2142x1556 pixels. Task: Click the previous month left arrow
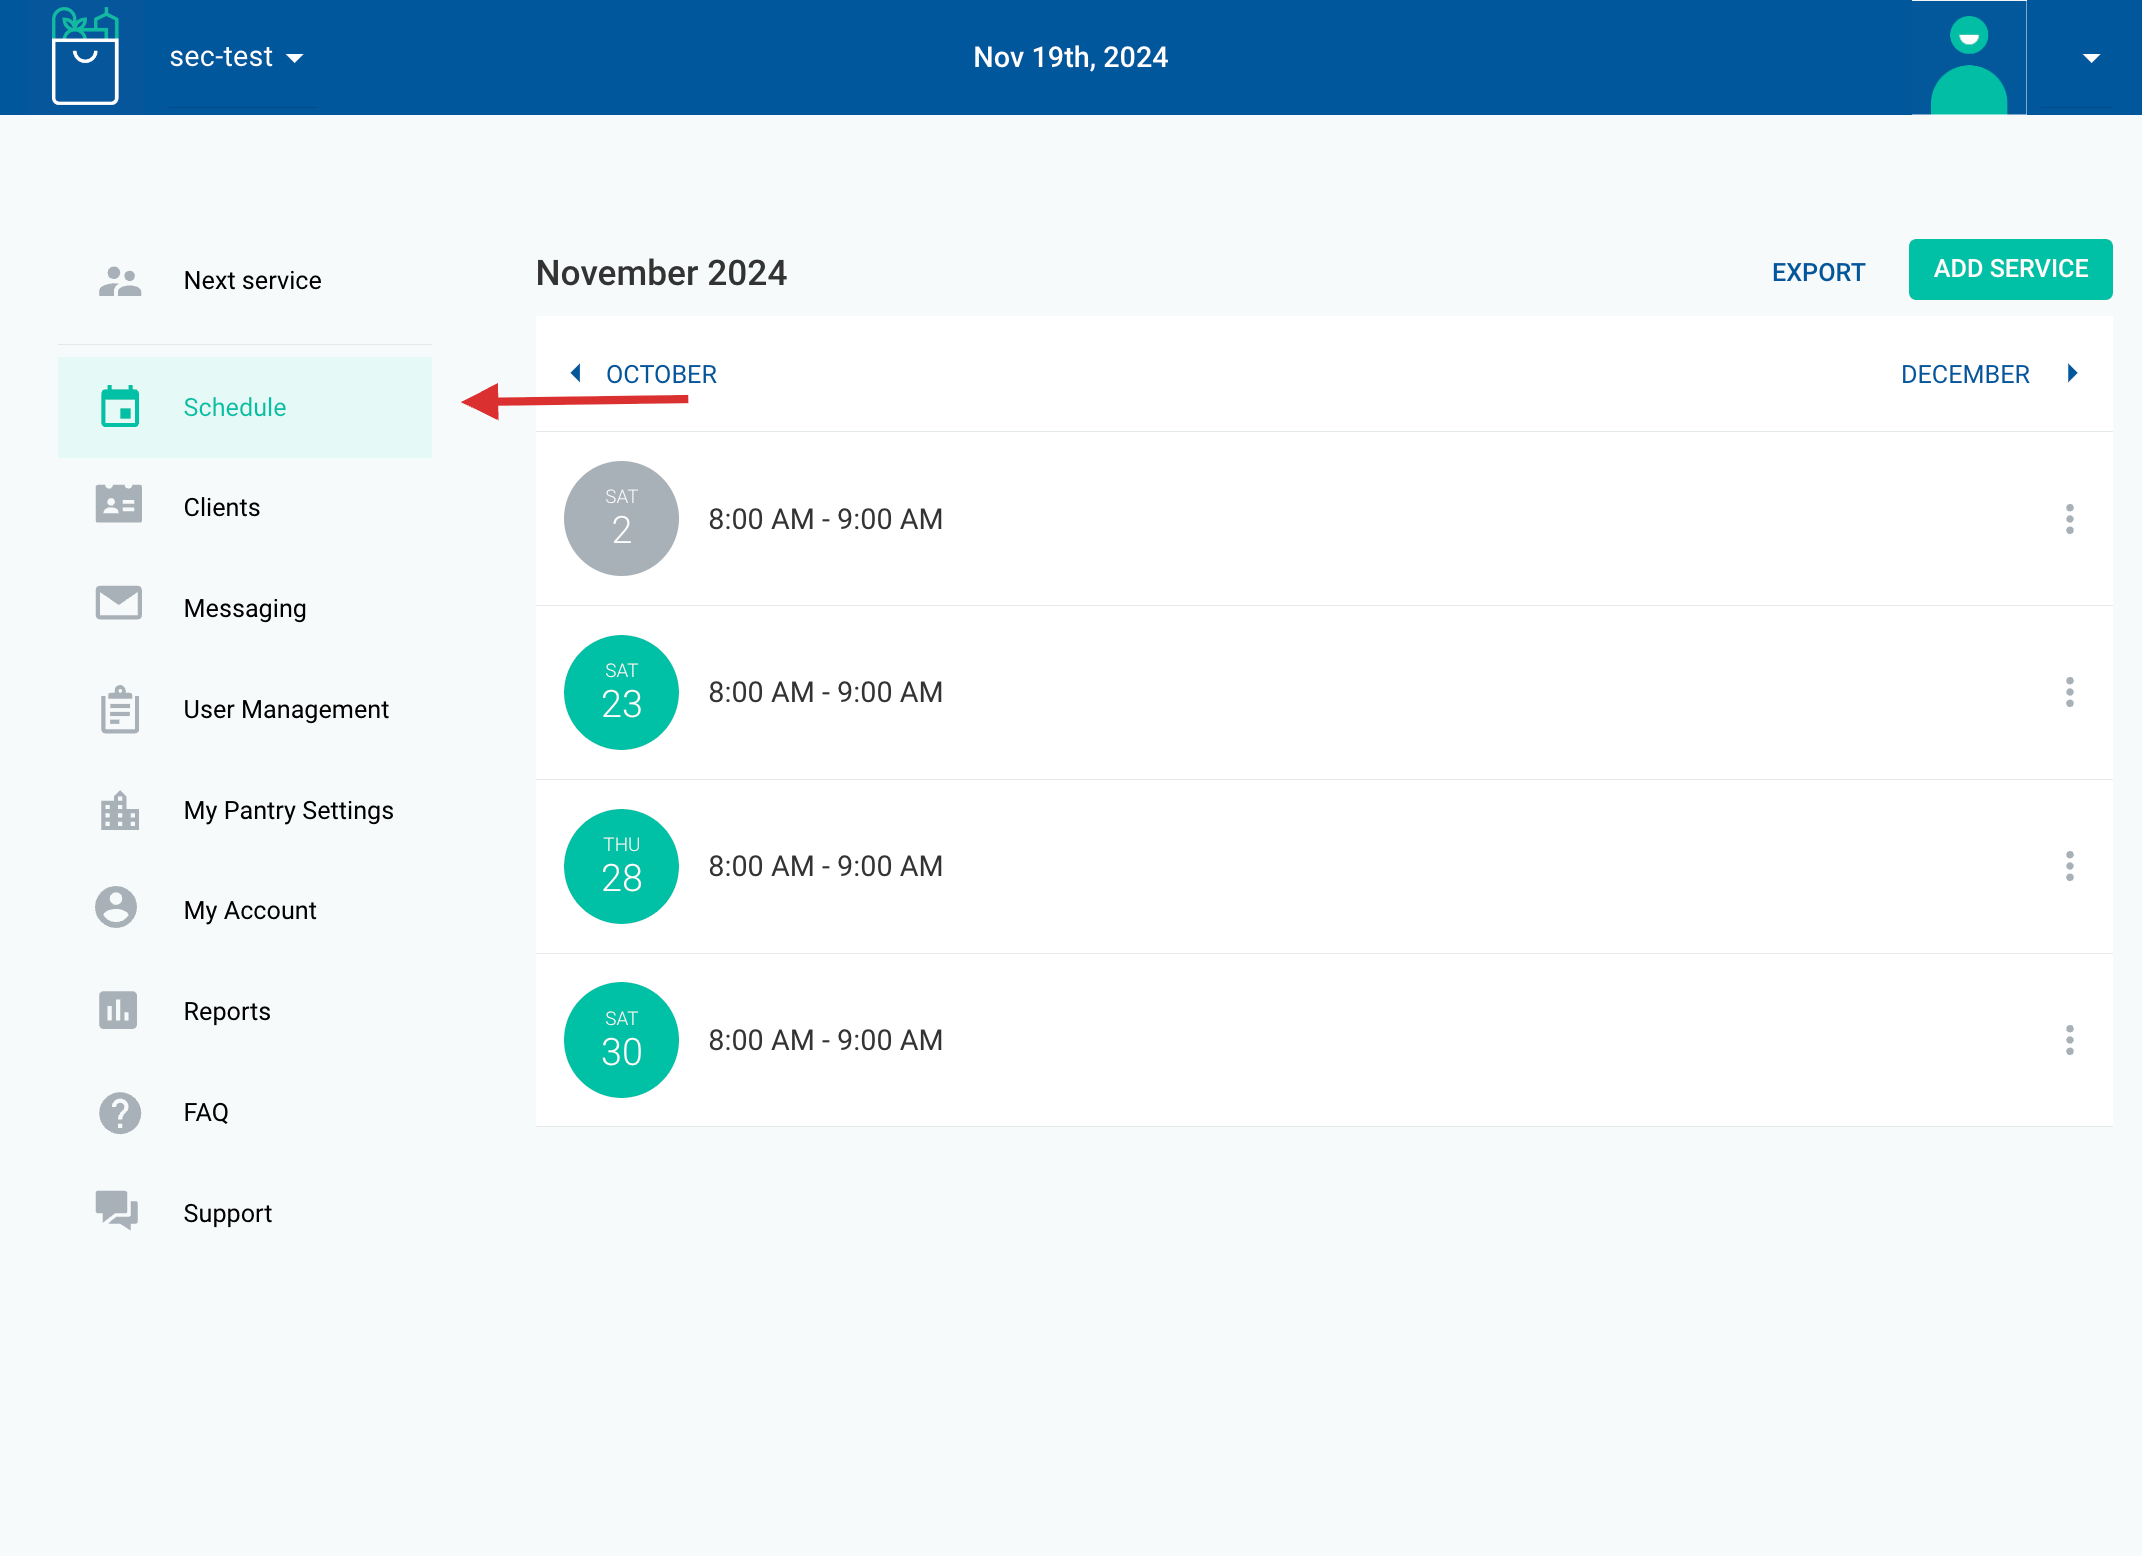575,373
